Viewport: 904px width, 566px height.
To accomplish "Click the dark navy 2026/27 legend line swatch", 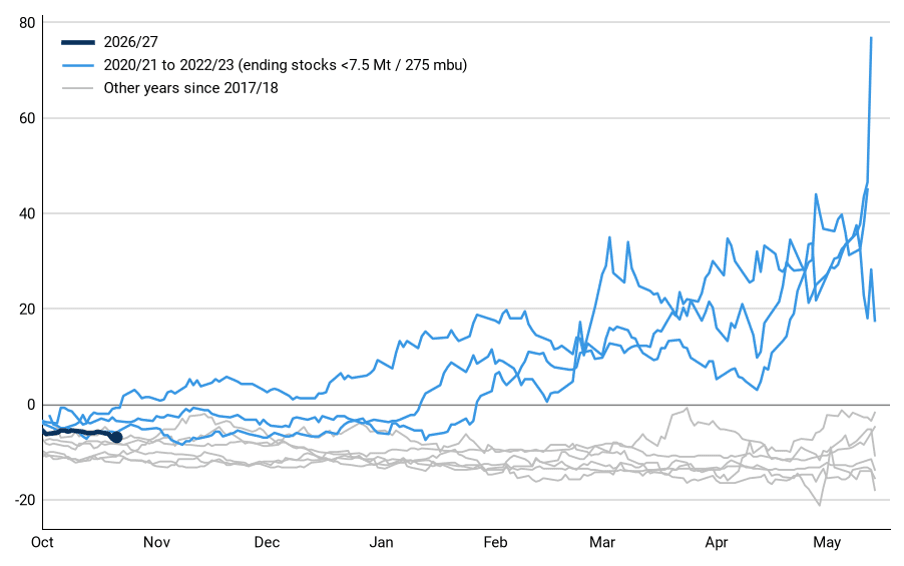I will (78, 42).
